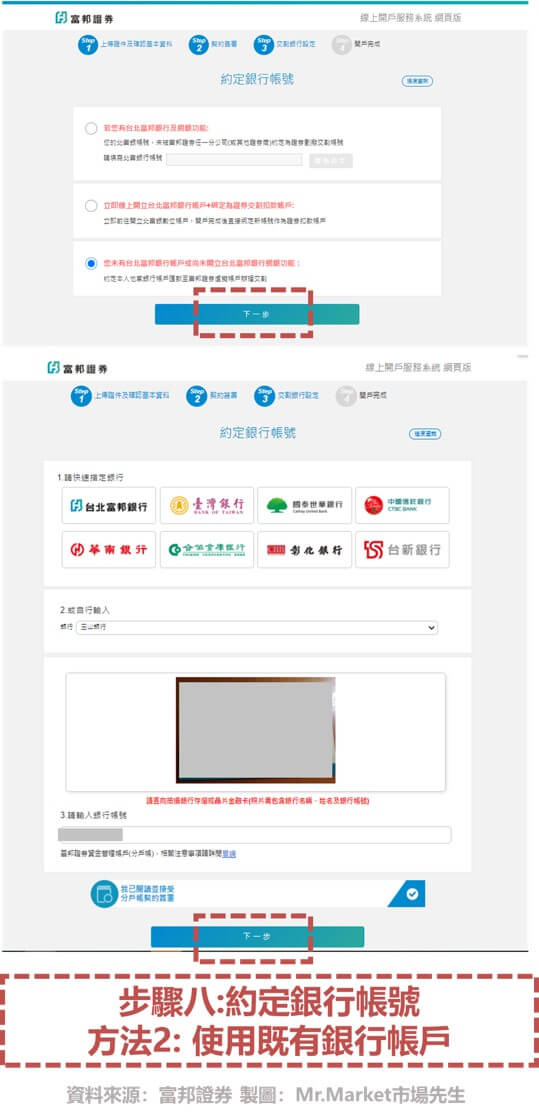Choose 彰化銀行 bank tile
This screenshot has width=539, height=1117.
pos(305,549)
